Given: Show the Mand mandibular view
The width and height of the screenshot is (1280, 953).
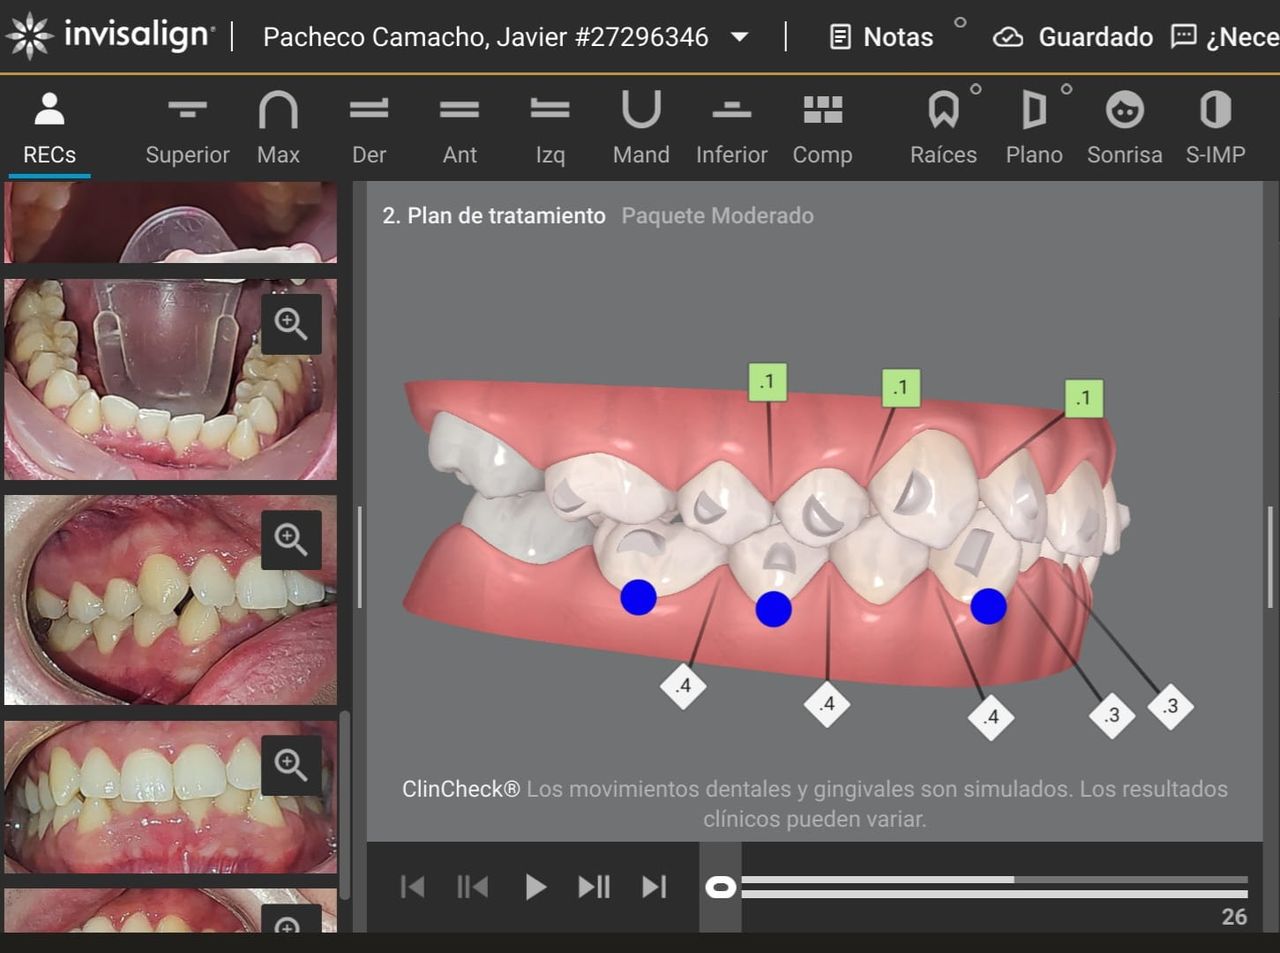Looking at the screenshot, I should tap(641, 129).
